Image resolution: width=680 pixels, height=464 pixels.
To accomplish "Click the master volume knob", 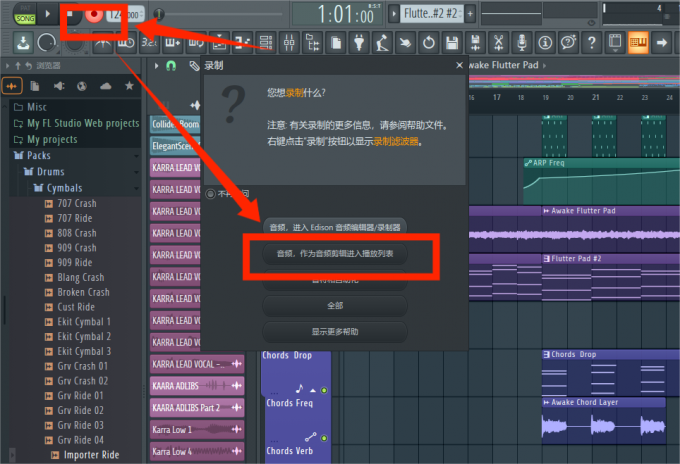I will (47, 42).
